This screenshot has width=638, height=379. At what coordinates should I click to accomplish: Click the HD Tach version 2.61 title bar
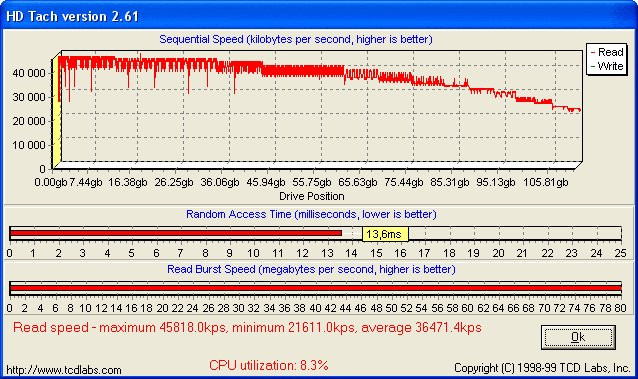pyautogui.click(x=319, y=16)
